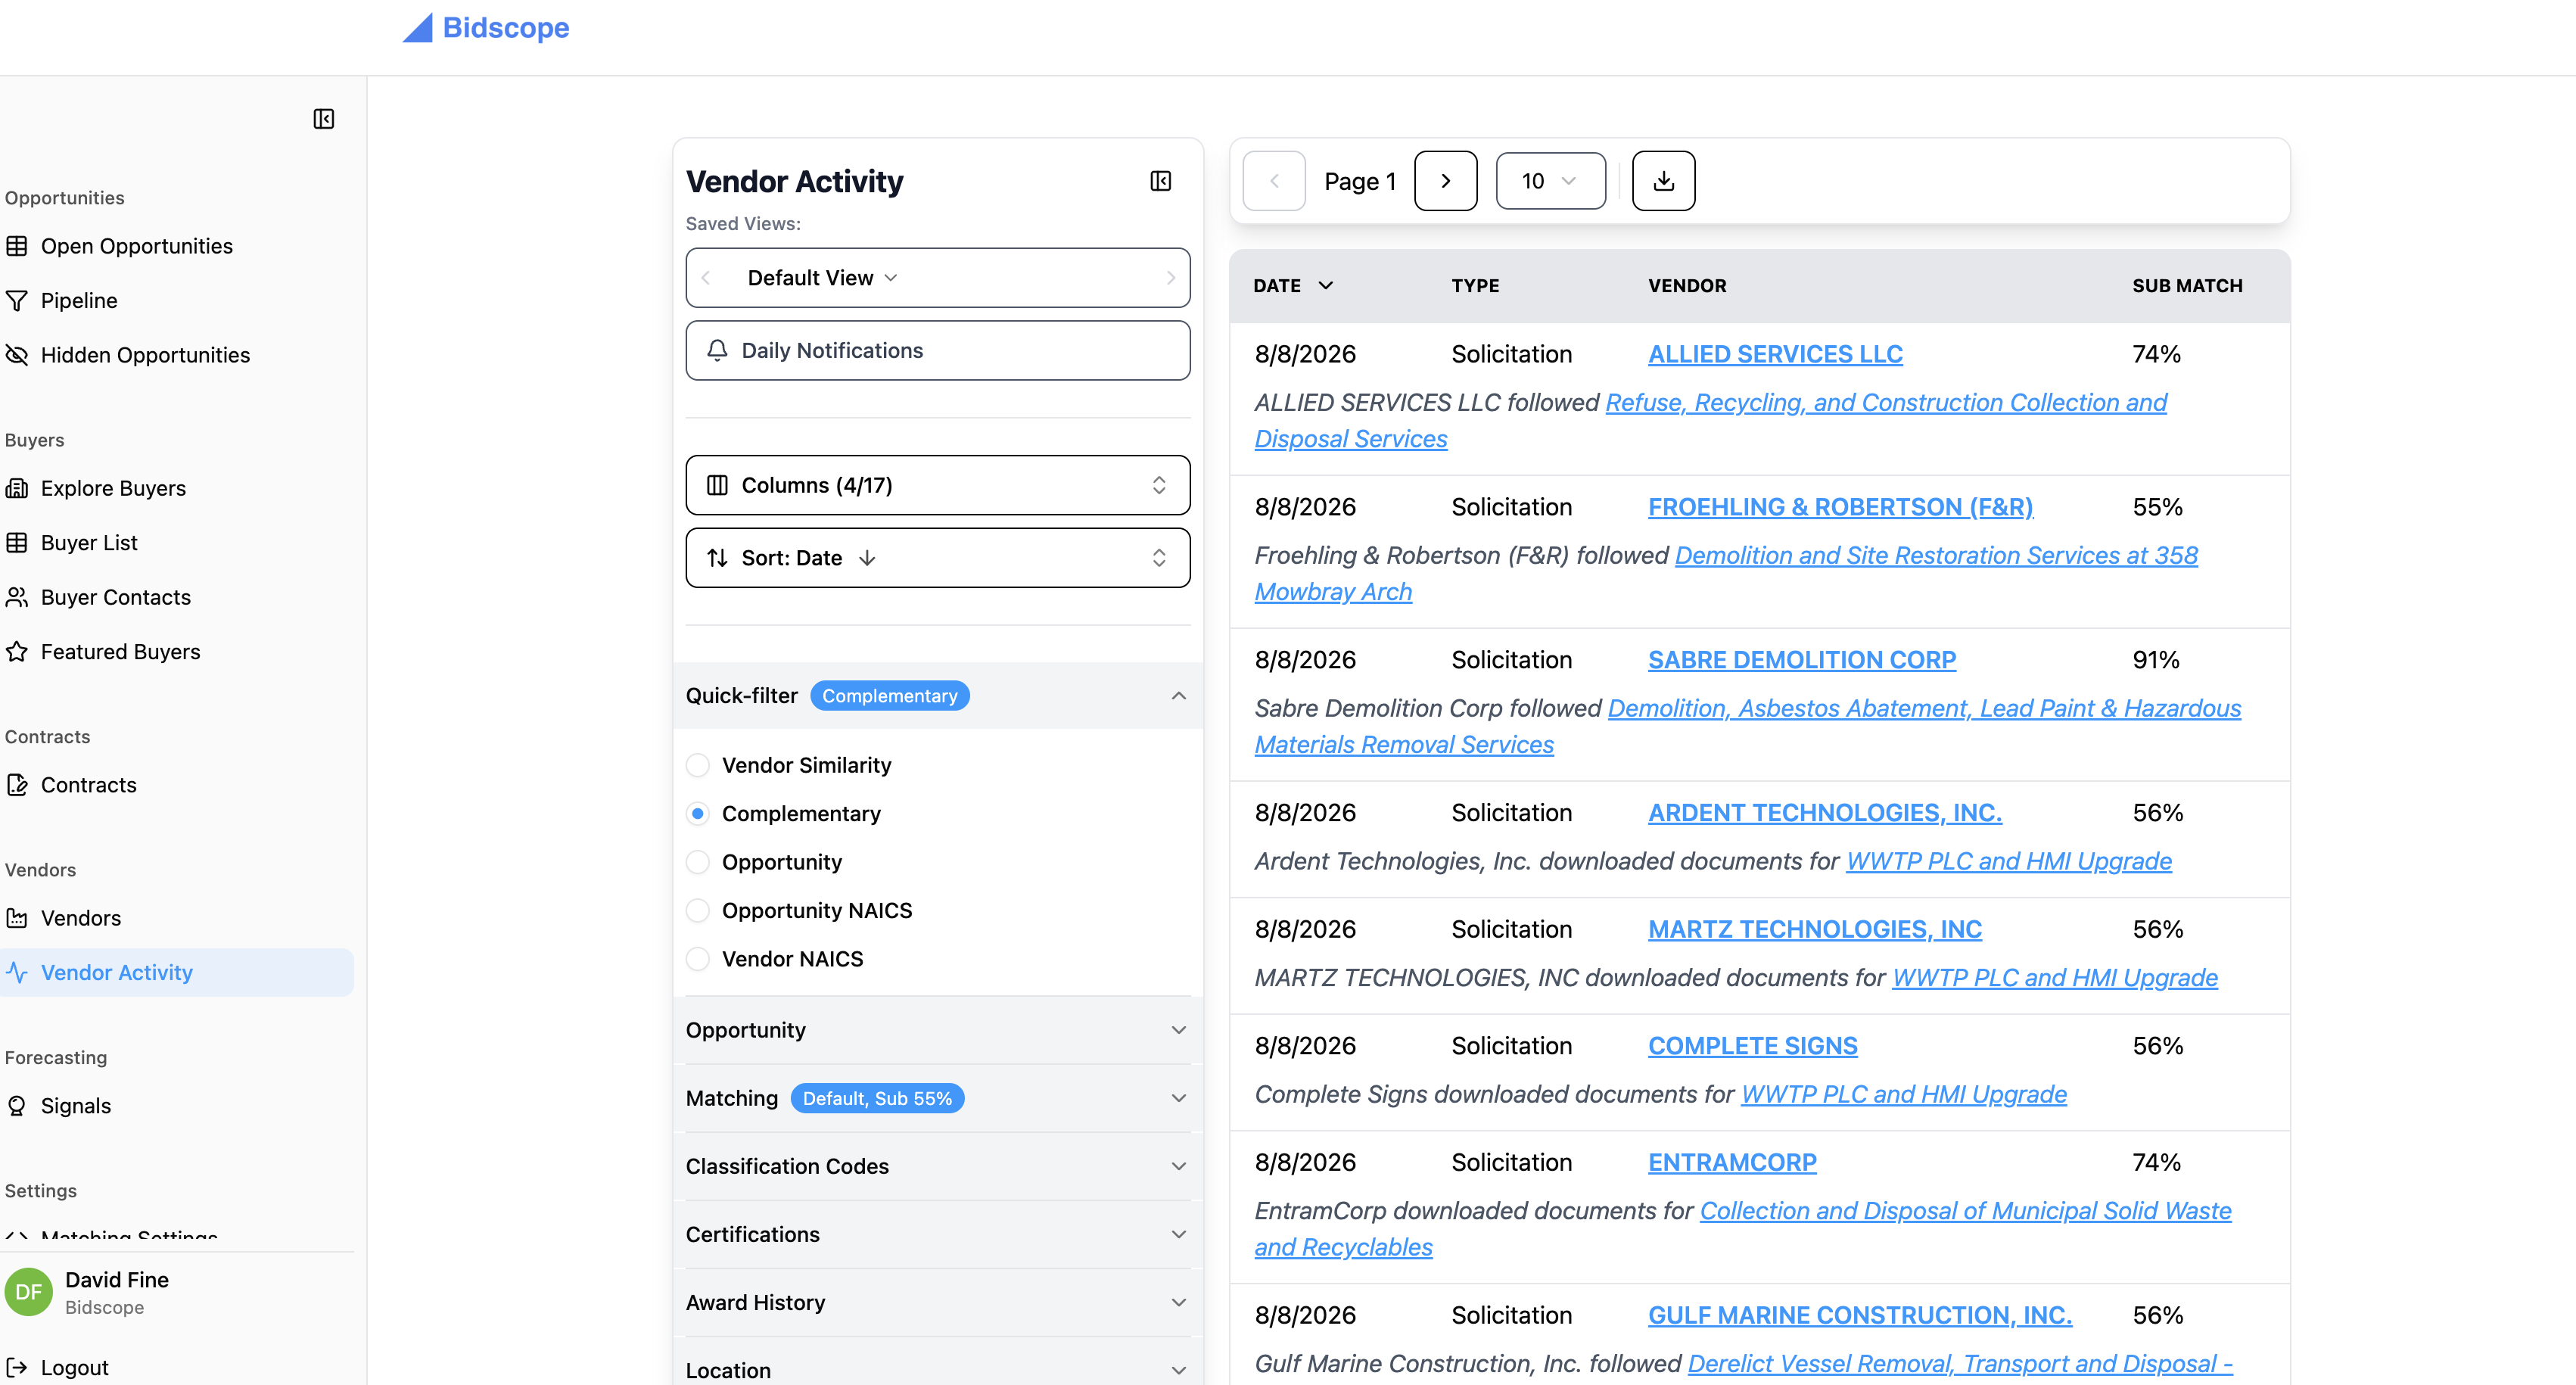Toggle sort direction arrow beside Sort: Date

[867, 558]
